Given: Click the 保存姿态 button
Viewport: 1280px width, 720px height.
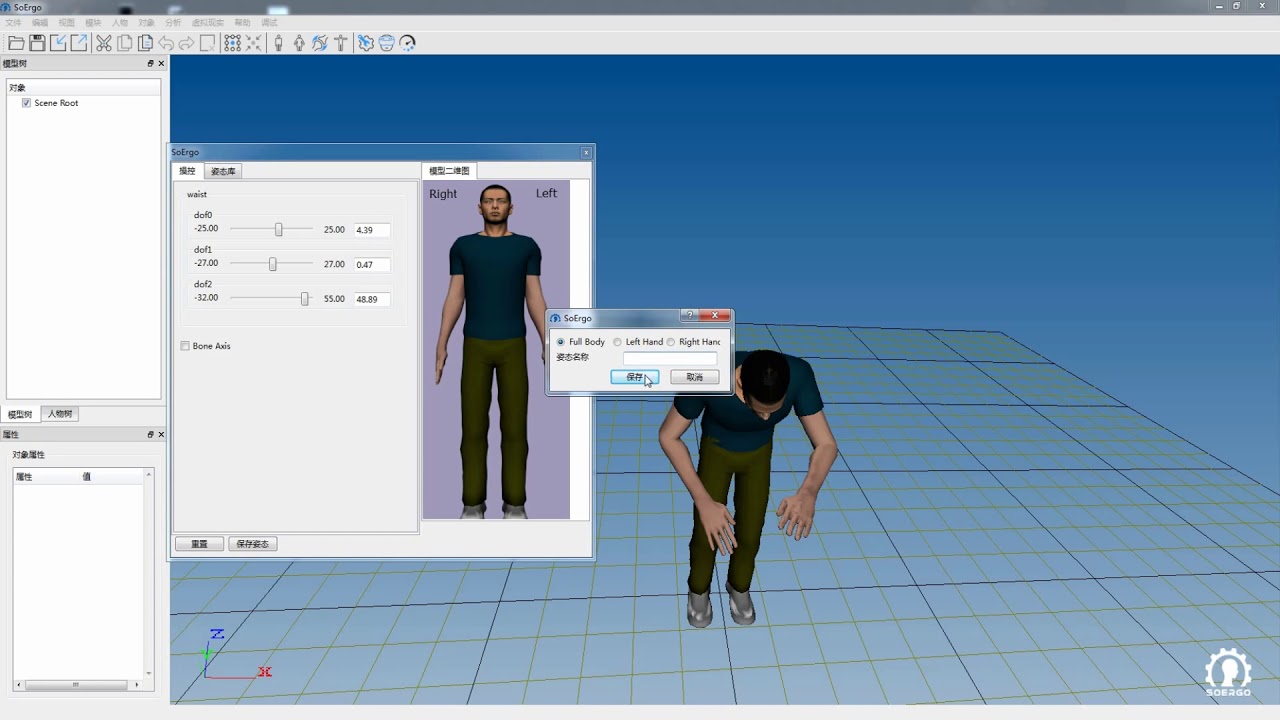Looking at the screenshot, I should (253, 544).
